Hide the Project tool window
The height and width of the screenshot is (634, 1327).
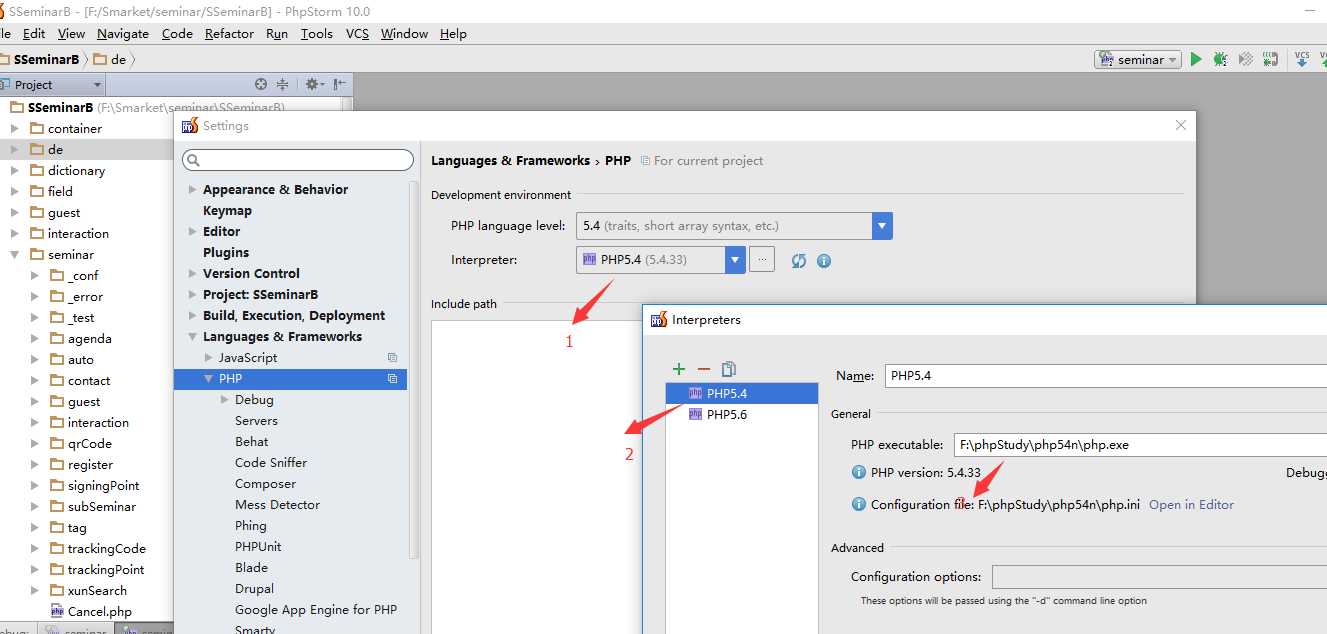[340, 85]
